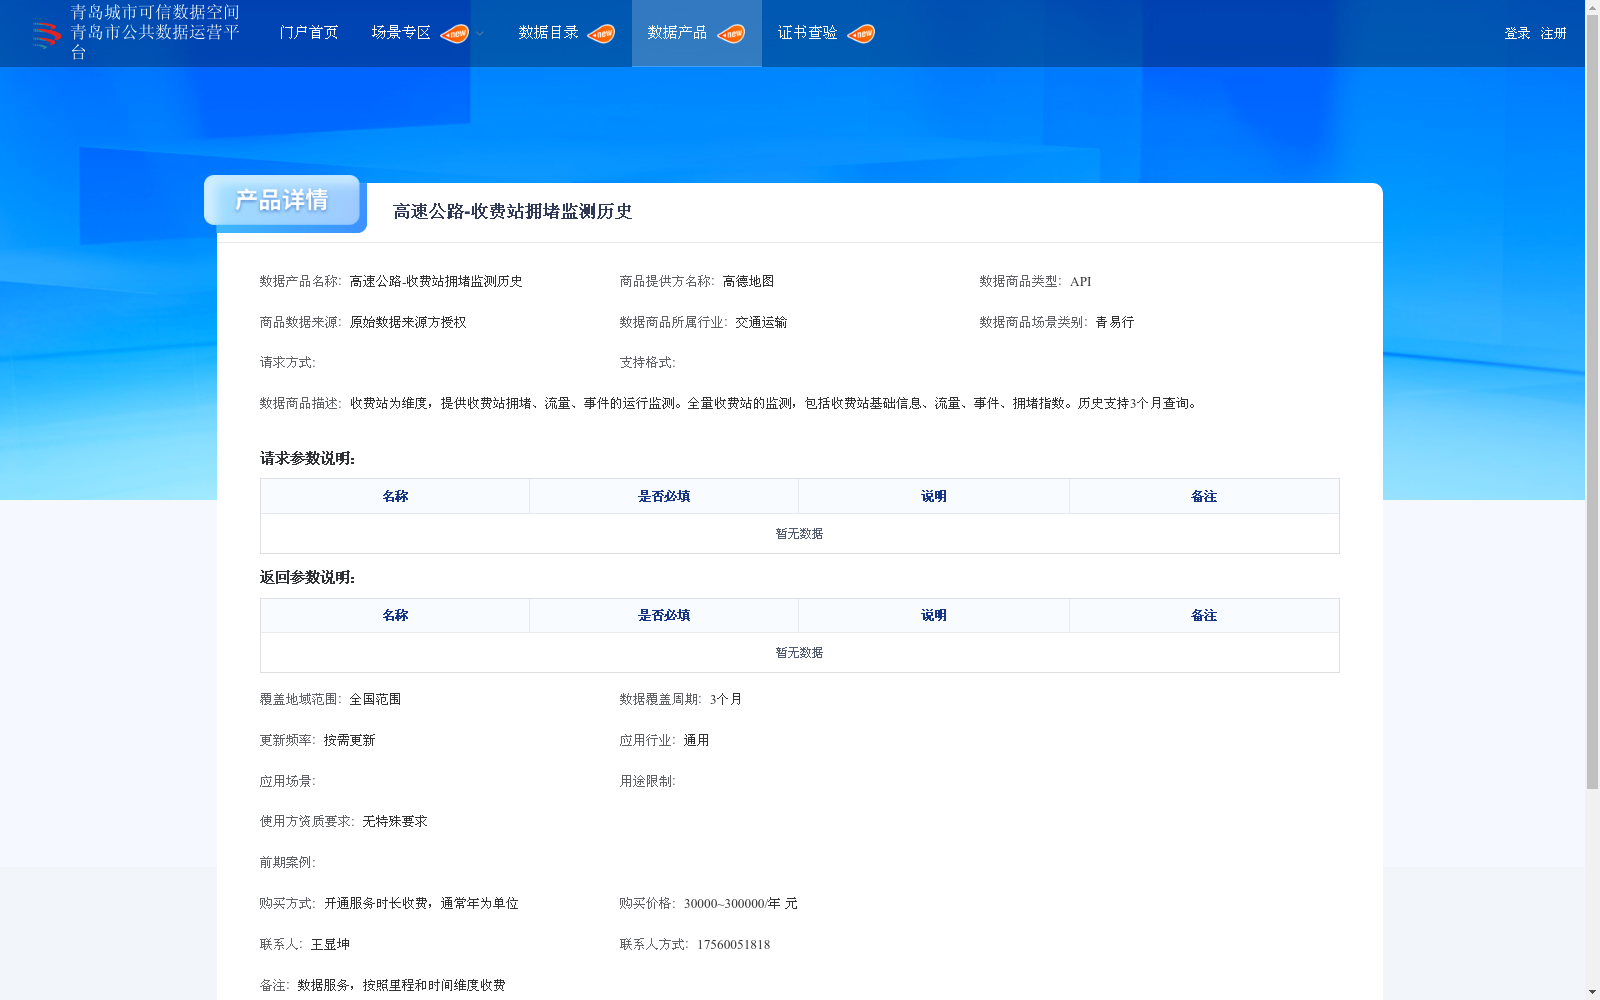Click the contact name 王显坤

(331, 944)
